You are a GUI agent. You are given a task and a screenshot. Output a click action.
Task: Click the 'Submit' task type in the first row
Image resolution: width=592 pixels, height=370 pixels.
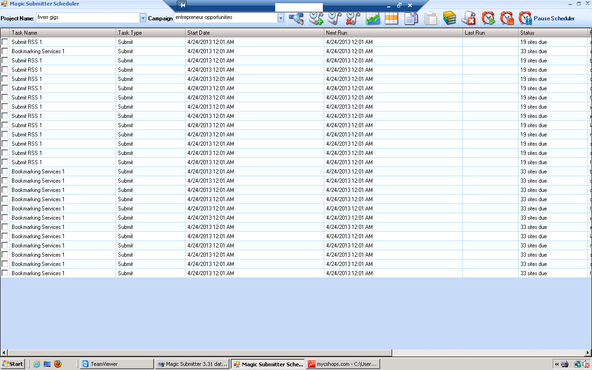125,42
